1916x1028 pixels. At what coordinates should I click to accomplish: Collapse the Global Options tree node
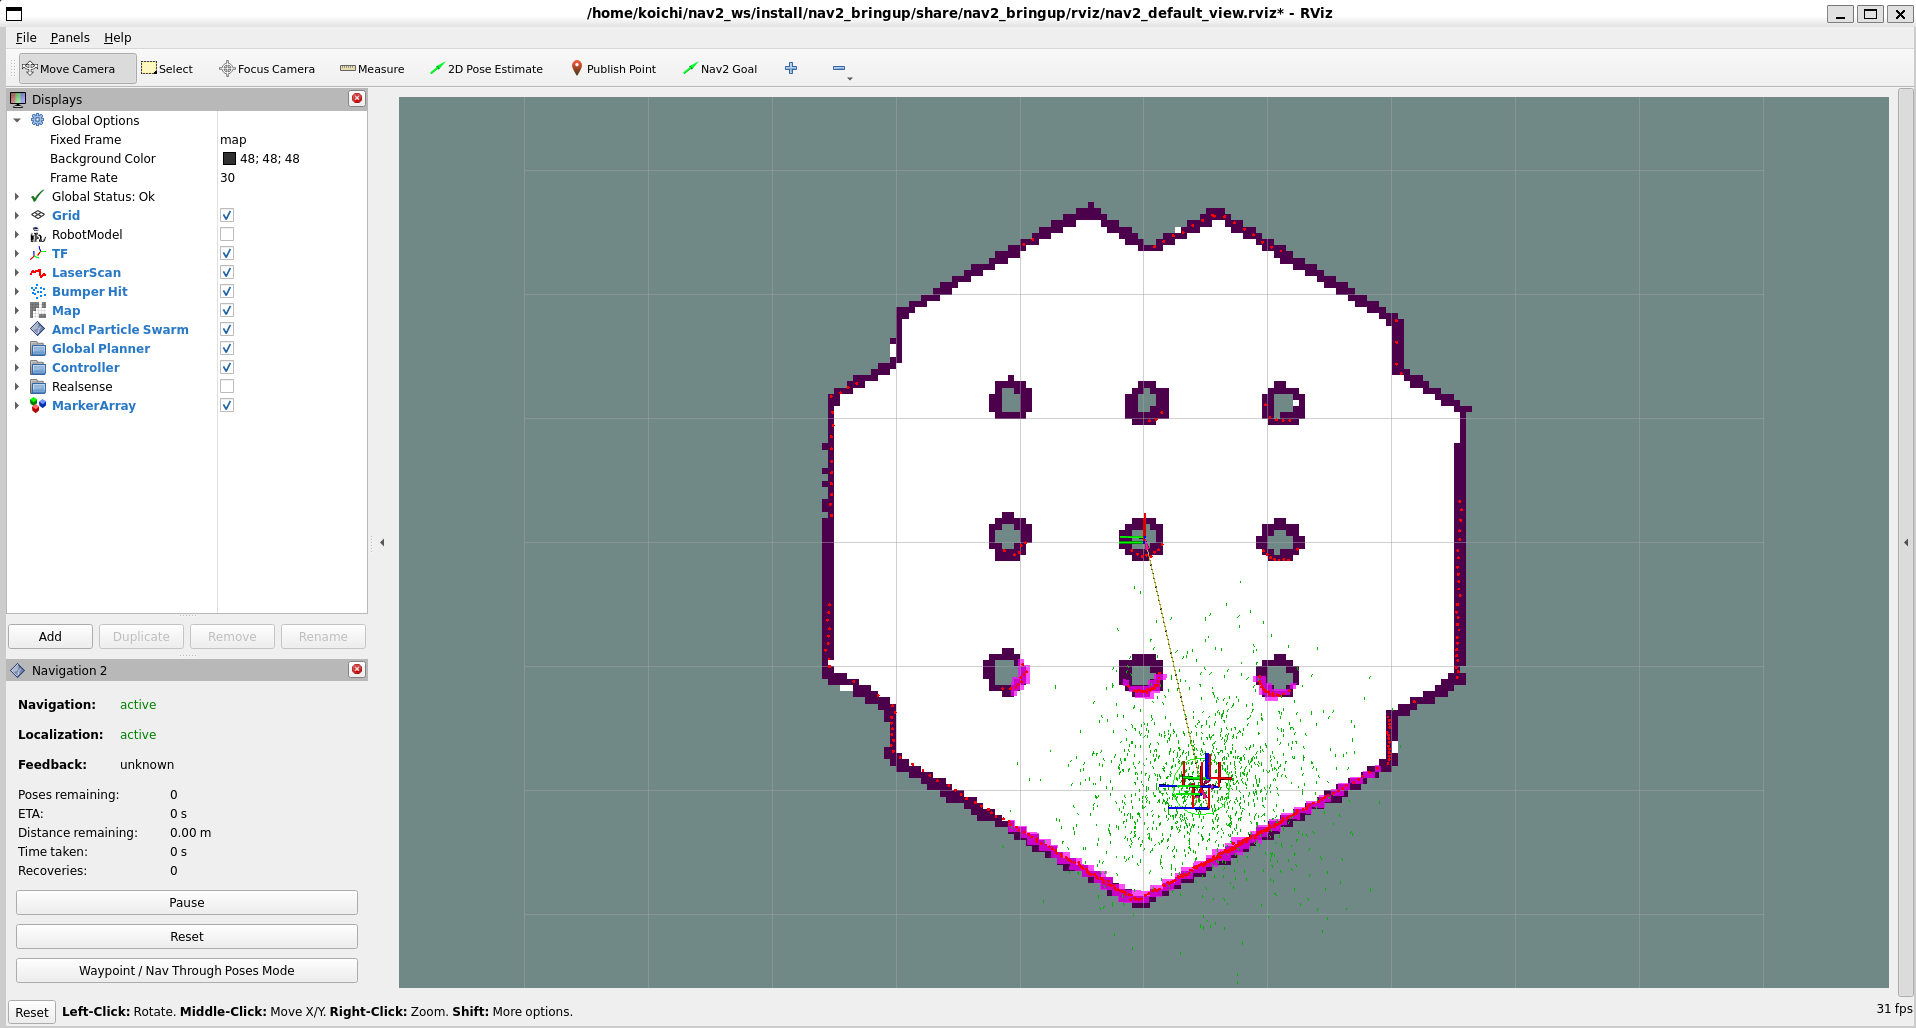point(17,120)
